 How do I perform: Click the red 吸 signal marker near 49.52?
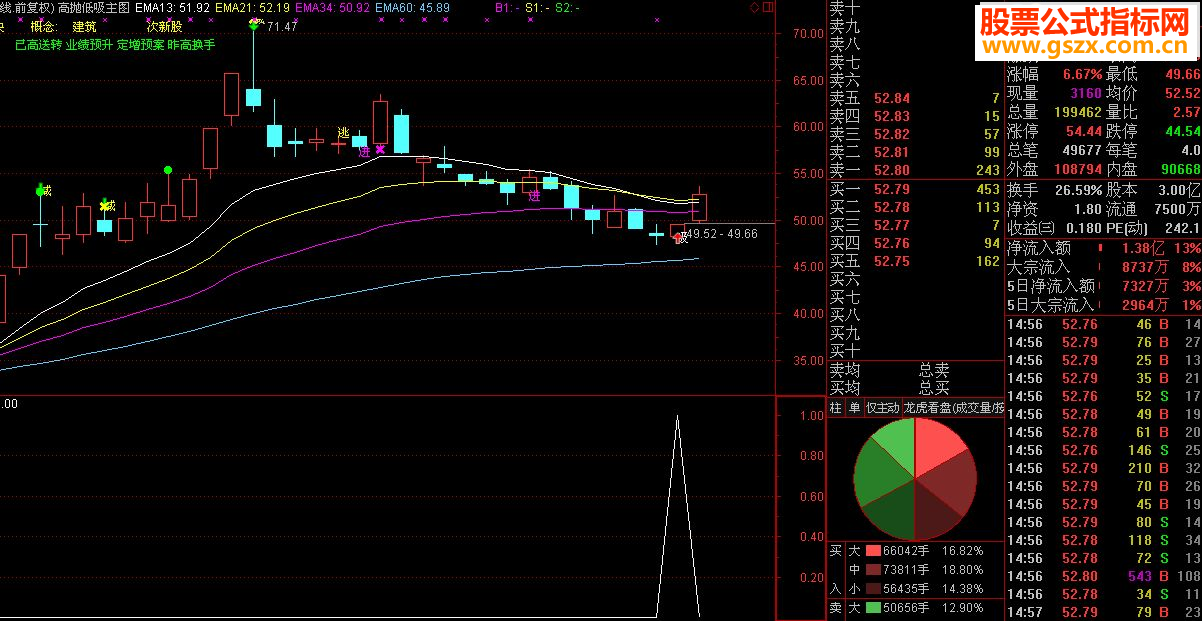pos(680,237)
